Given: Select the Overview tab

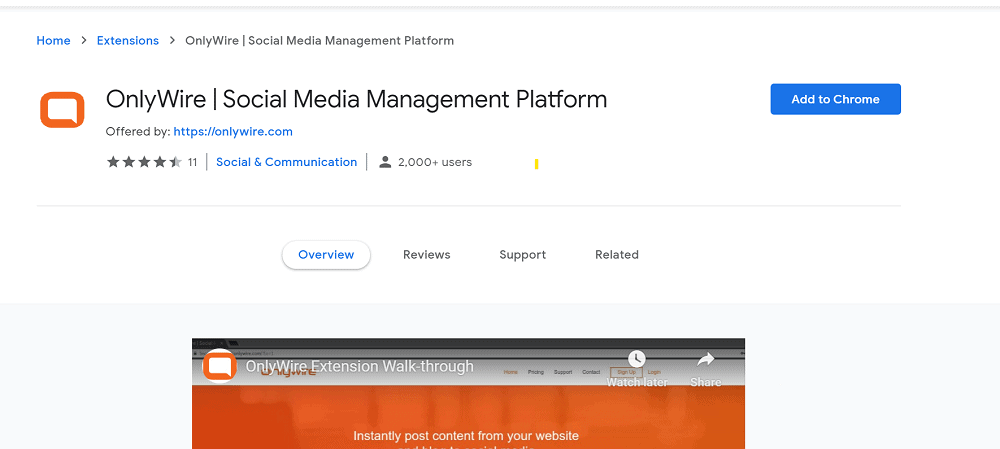Looking at the screenshot, I should 326,254.
